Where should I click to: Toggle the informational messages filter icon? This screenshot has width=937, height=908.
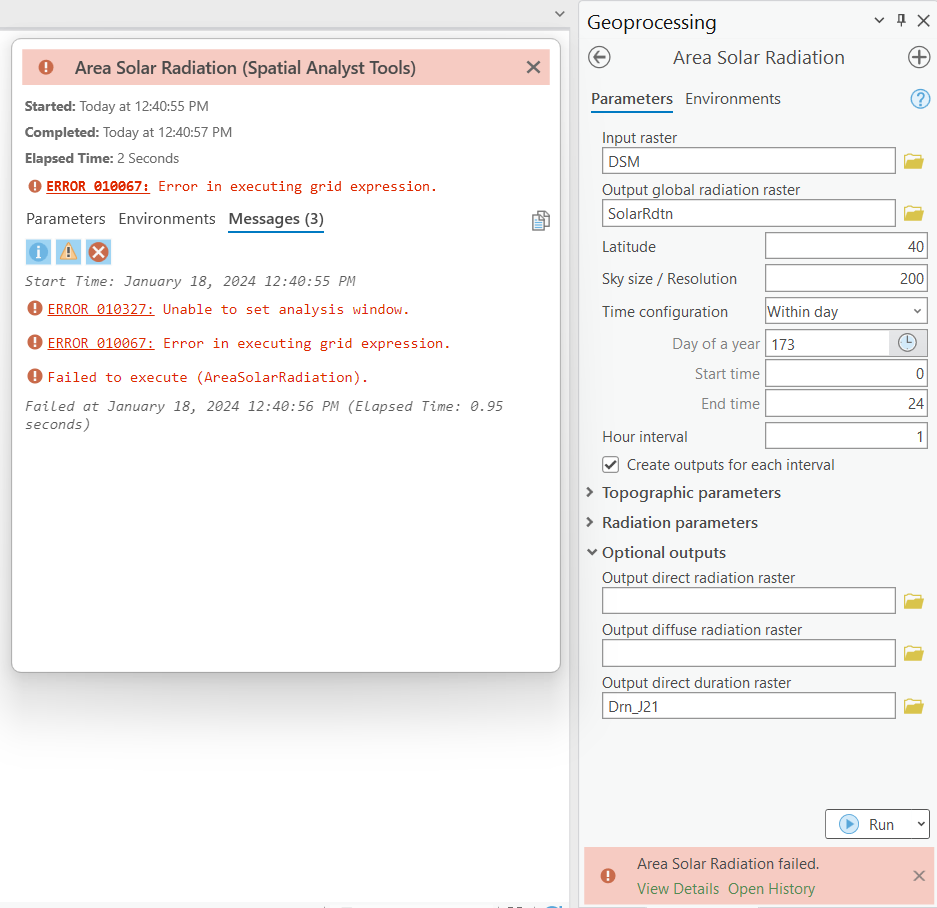(x=38, y=252)
